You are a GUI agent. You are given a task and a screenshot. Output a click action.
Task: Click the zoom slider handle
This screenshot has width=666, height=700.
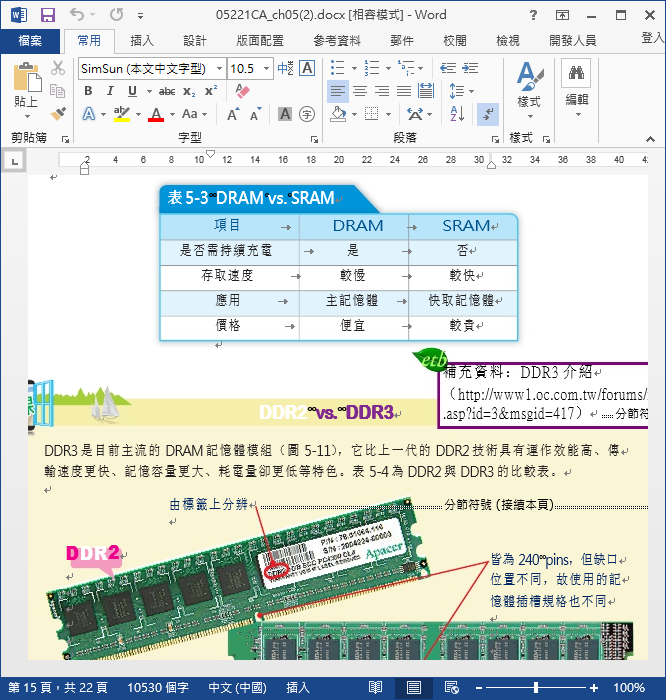pyautogui.click(x=536, y=688)
